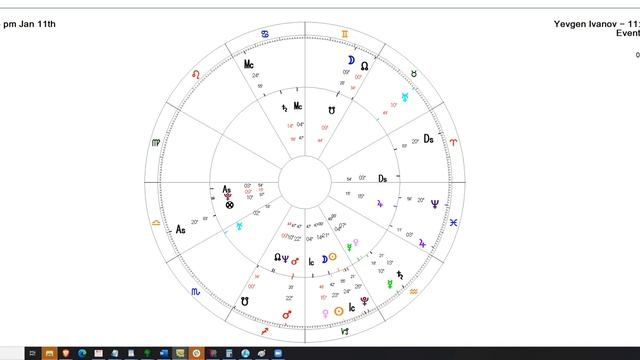
Task: Select the Capricorn sign symbol on the rim
Action: pos(345,331)
